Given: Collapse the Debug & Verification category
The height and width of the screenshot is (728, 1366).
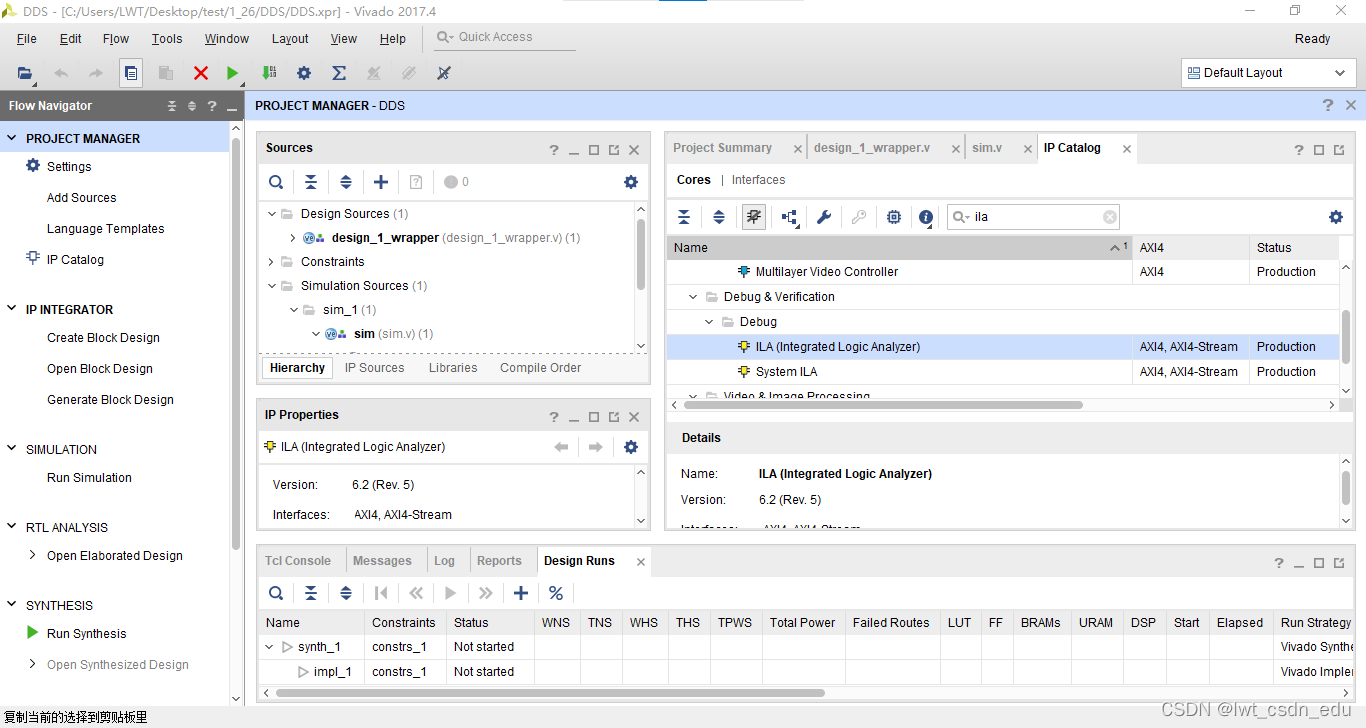Looking at the screenshot, I should point(693,297).
